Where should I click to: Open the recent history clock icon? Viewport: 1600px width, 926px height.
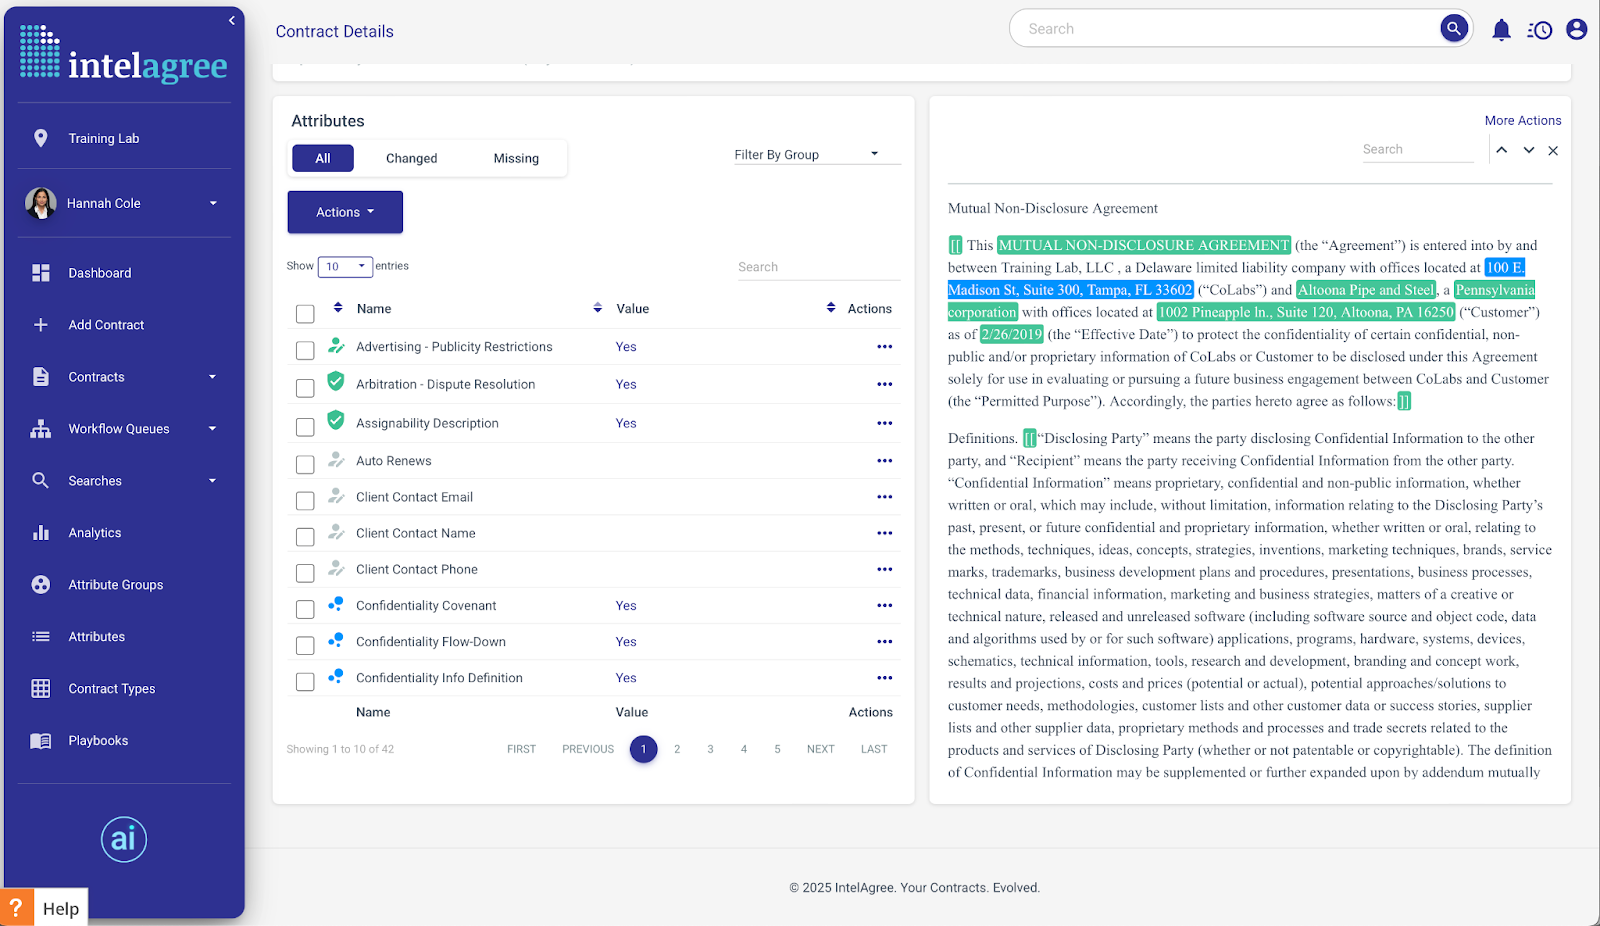click(x=1539, y=30)
